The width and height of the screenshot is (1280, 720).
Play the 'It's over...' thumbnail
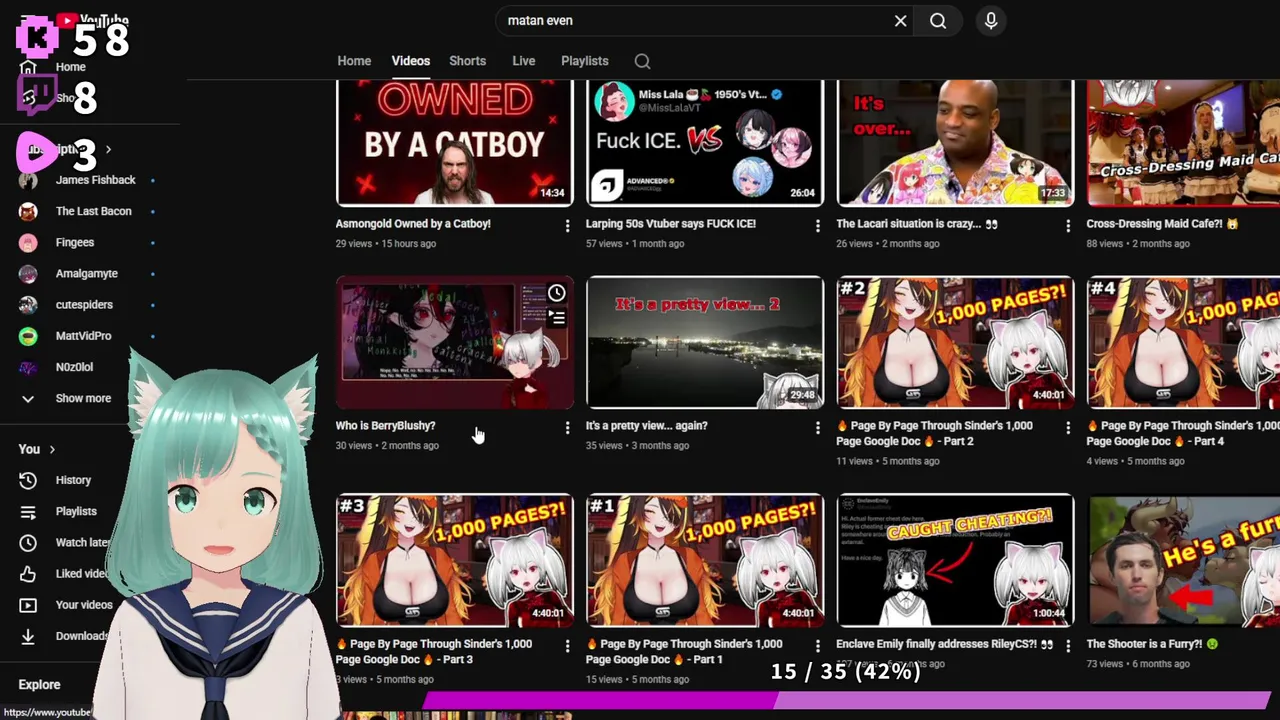pos(955,143)
